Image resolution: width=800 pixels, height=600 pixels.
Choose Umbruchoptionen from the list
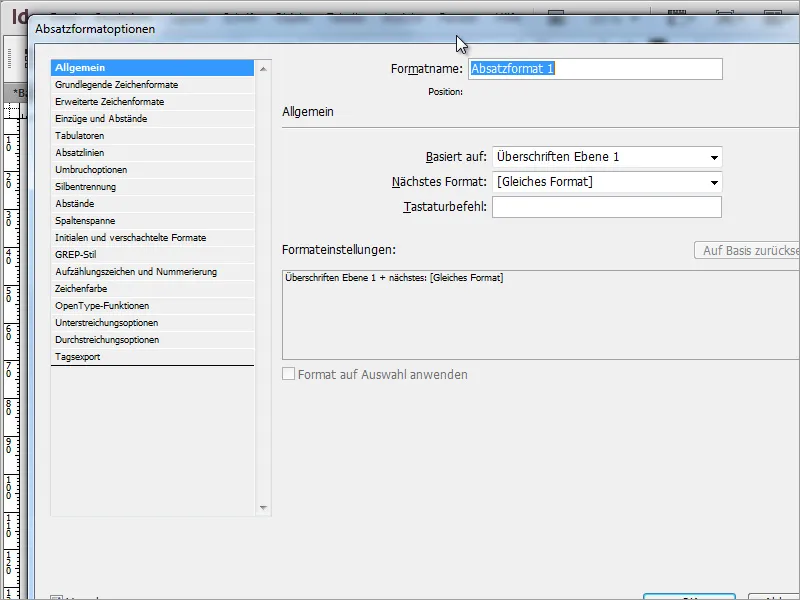tap(152, 169)
